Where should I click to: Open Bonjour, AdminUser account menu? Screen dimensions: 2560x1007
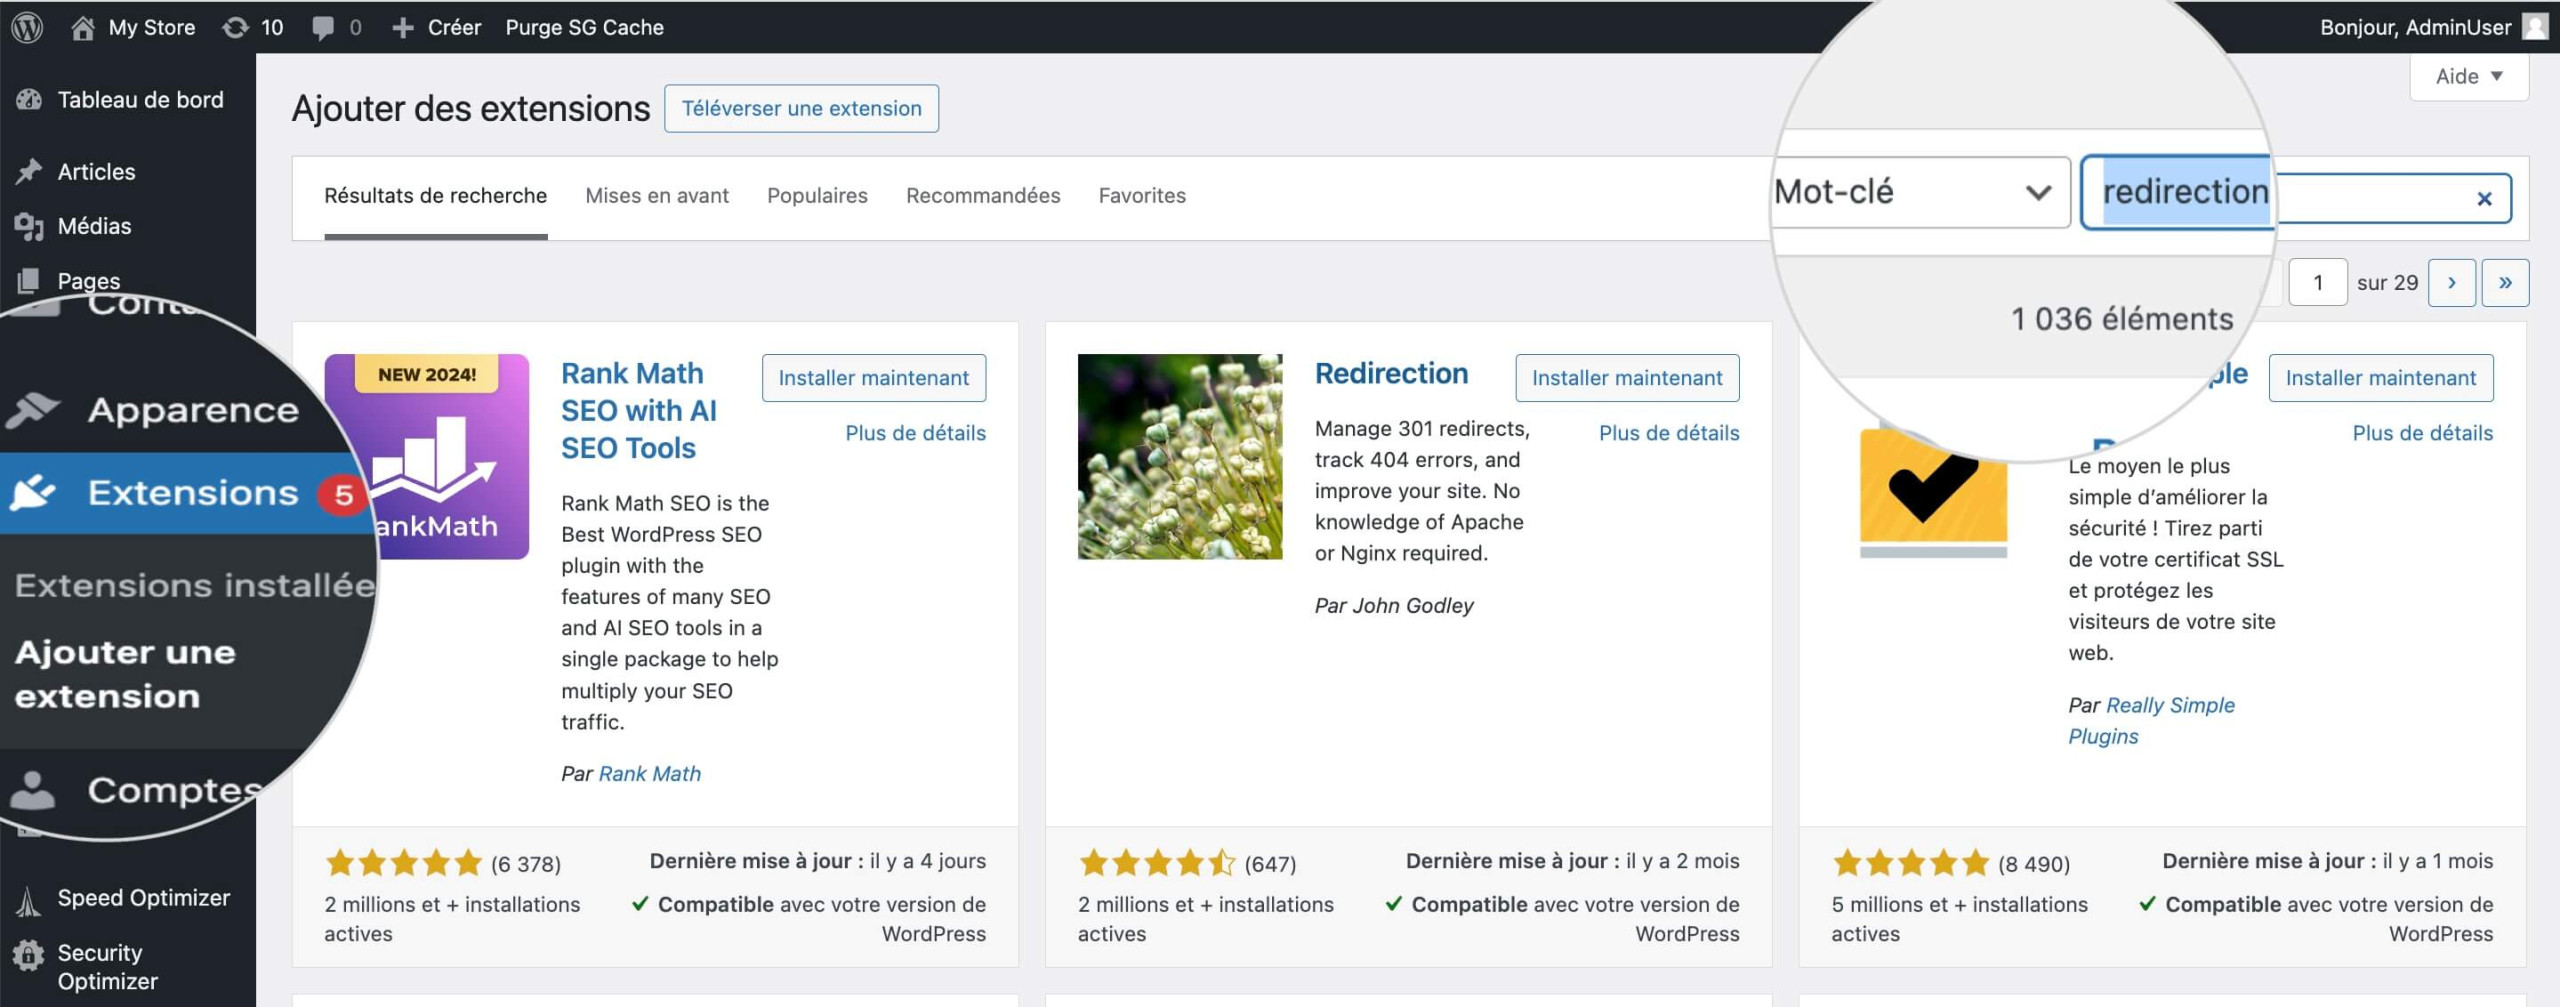[x=2415, y=27]
